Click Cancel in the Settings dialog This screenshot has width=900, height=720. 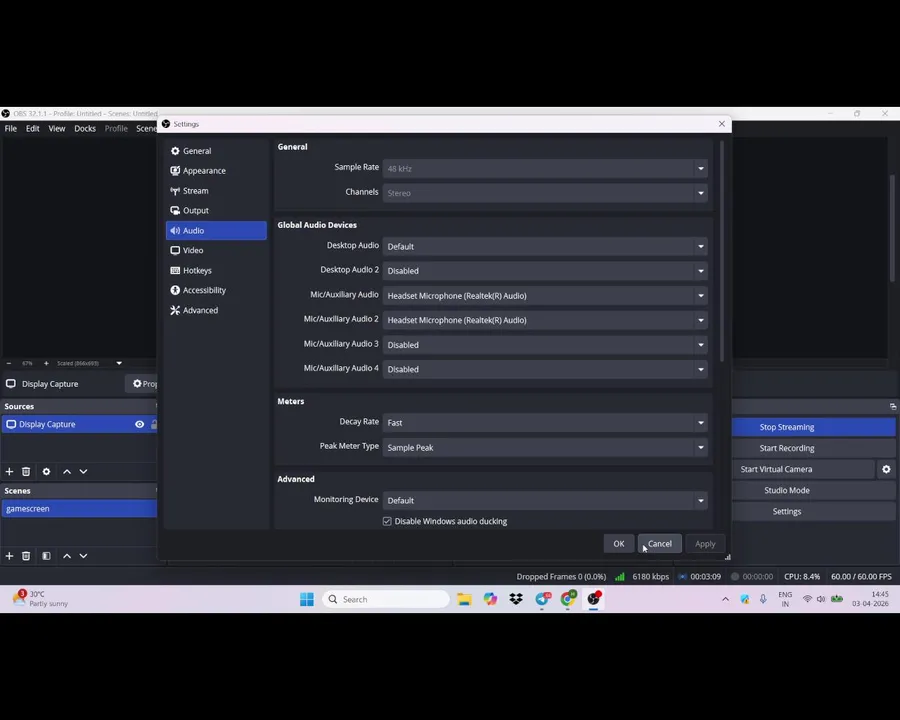(660, 544)
